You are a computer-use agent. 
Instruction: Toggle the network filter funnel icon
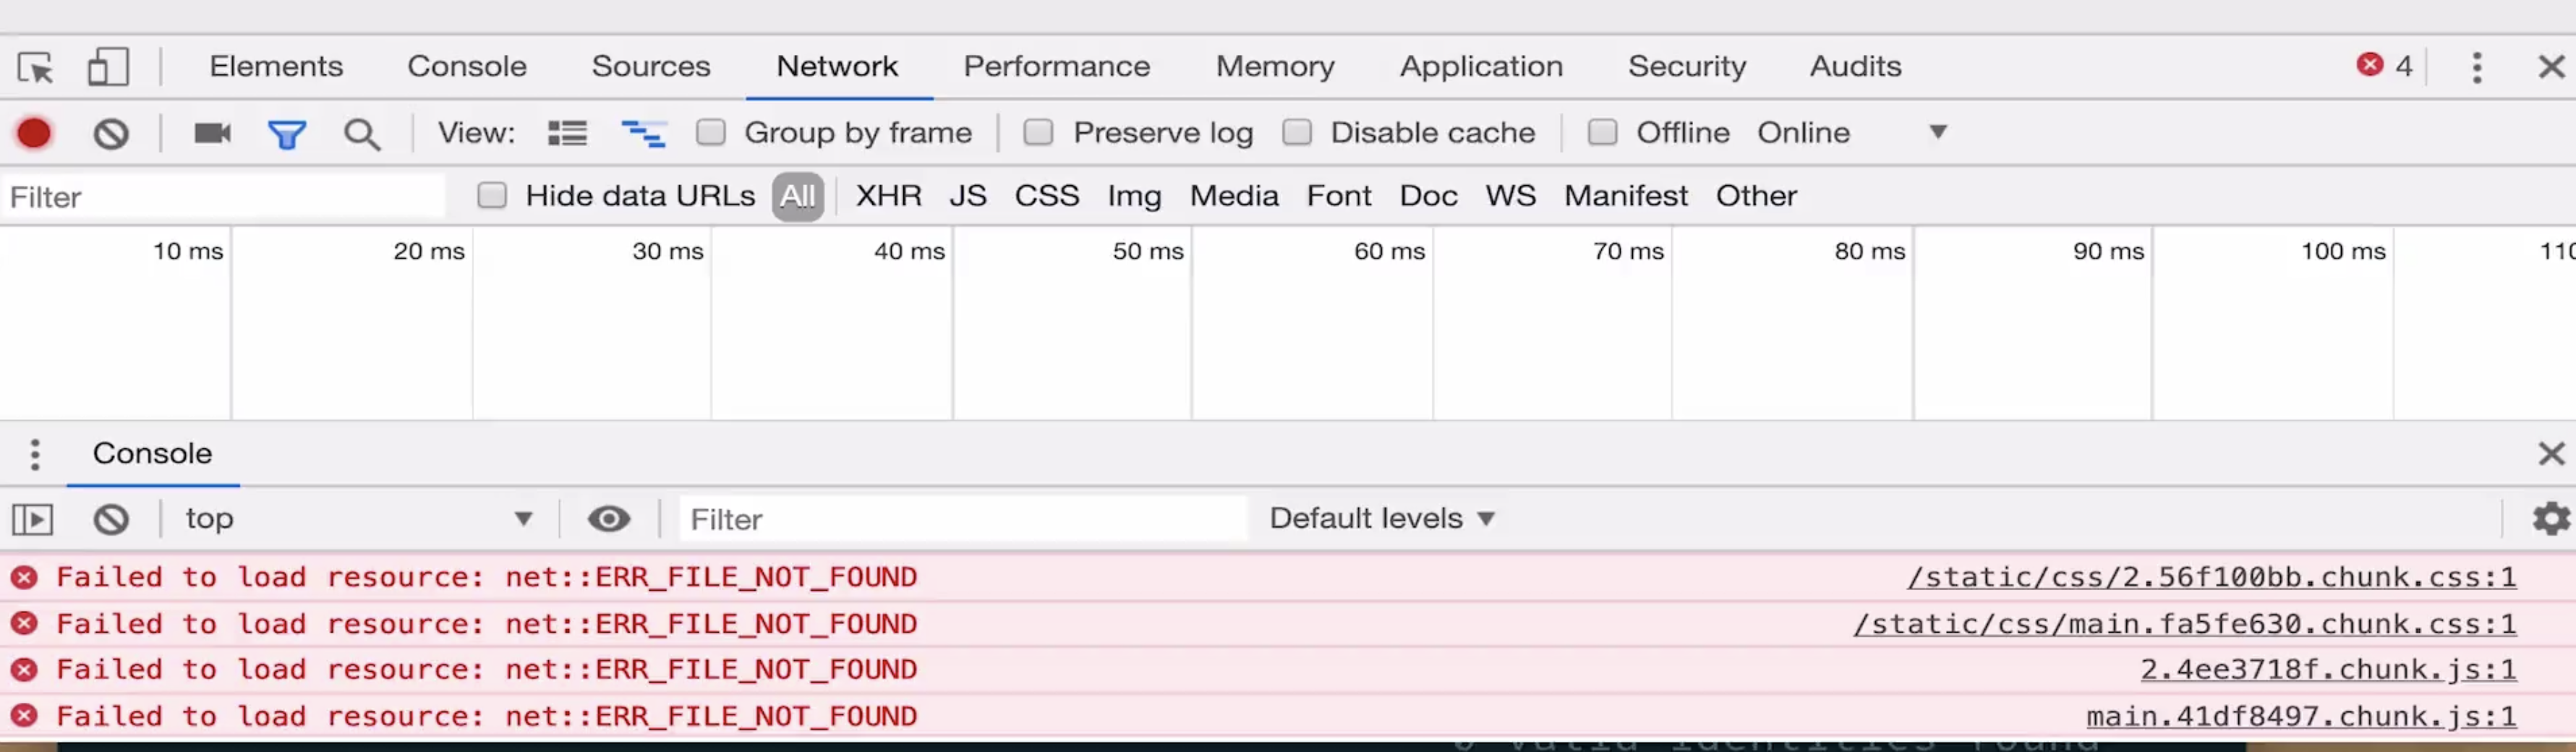(287, 134)
